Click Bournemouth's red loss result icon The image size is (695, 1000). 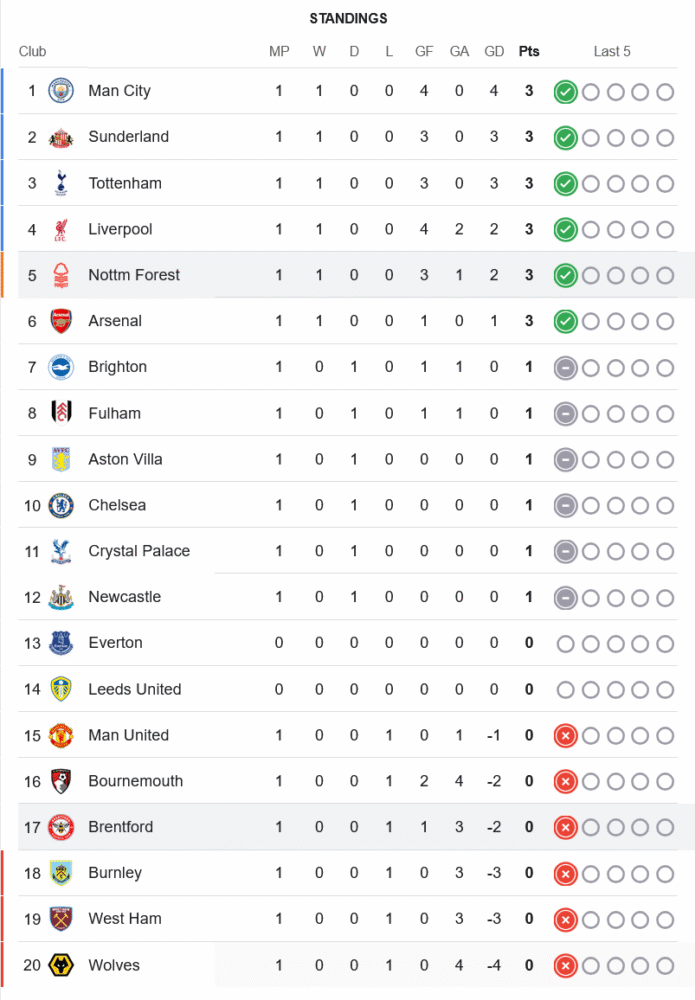[x=565, y=782]
